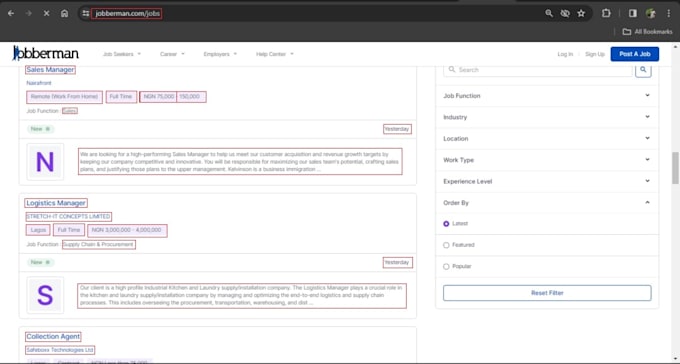Open the Logistics Manager job listing

56,203
